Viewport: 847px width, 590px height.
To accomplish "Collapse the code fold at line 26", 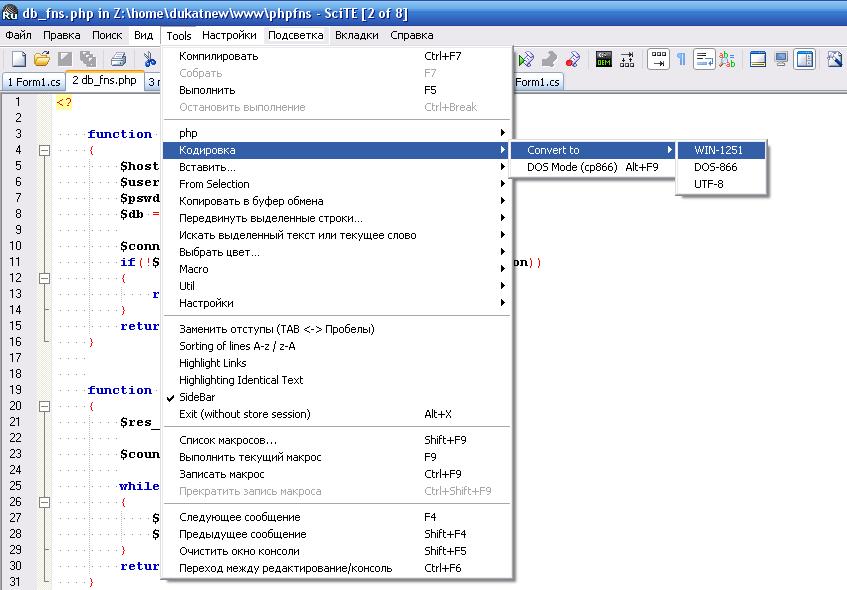I will (x=45, y=502).
